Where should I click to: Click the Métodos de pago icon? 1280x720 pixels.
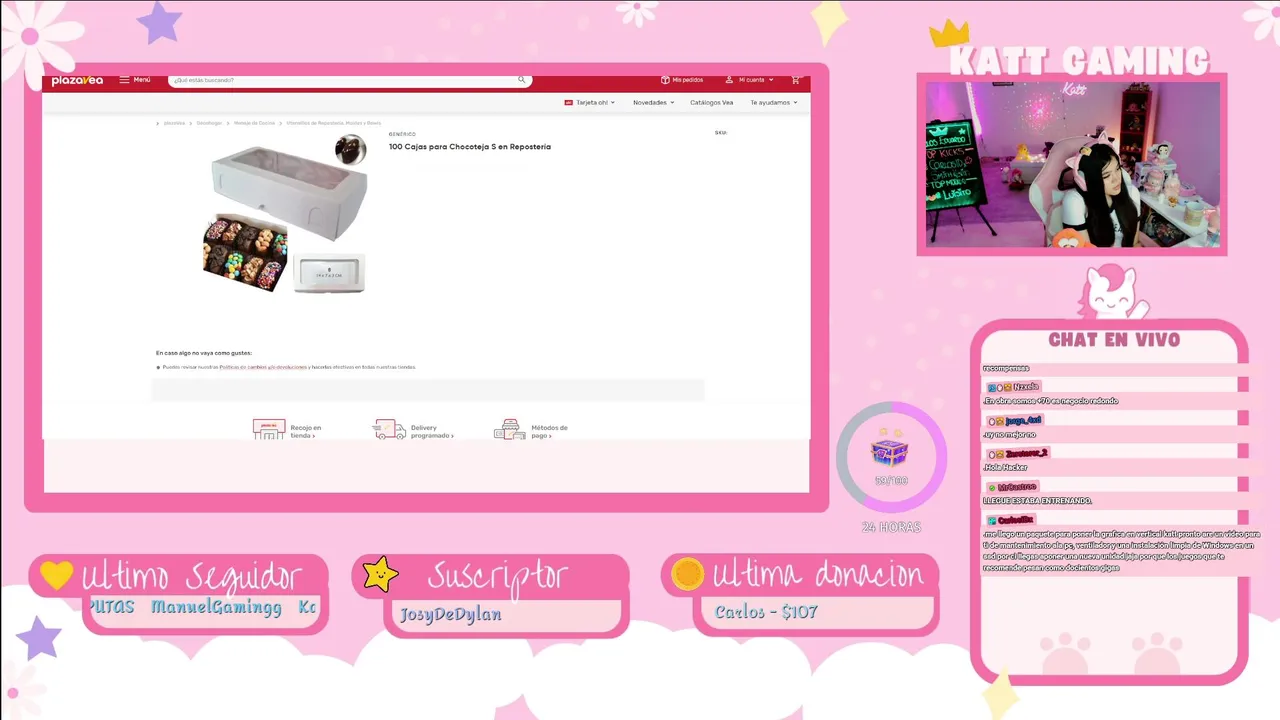(509, 429)
